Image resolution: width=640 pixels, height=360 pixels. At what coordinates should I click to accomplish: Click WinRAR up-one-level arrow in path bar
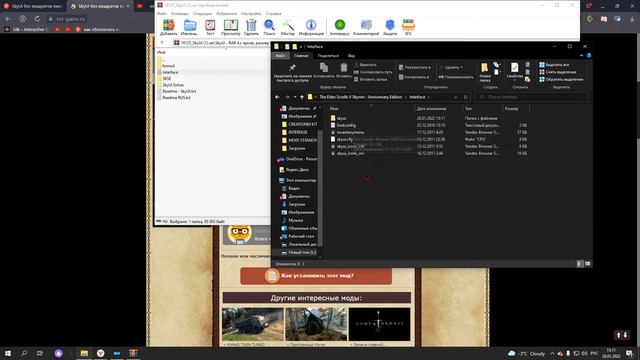click(162, 42)
